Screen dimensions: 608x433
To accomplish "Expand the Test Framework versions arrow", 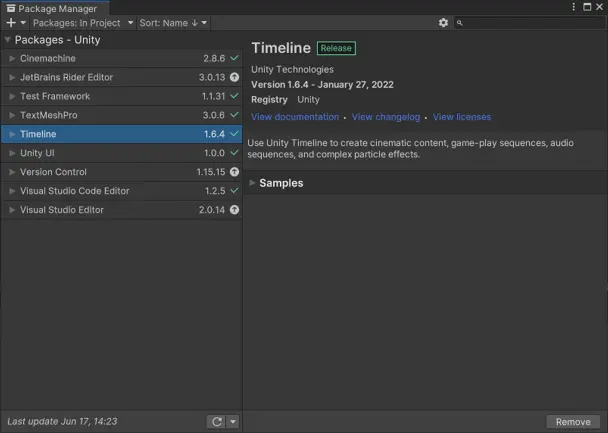I will click(x=12, y=96).
